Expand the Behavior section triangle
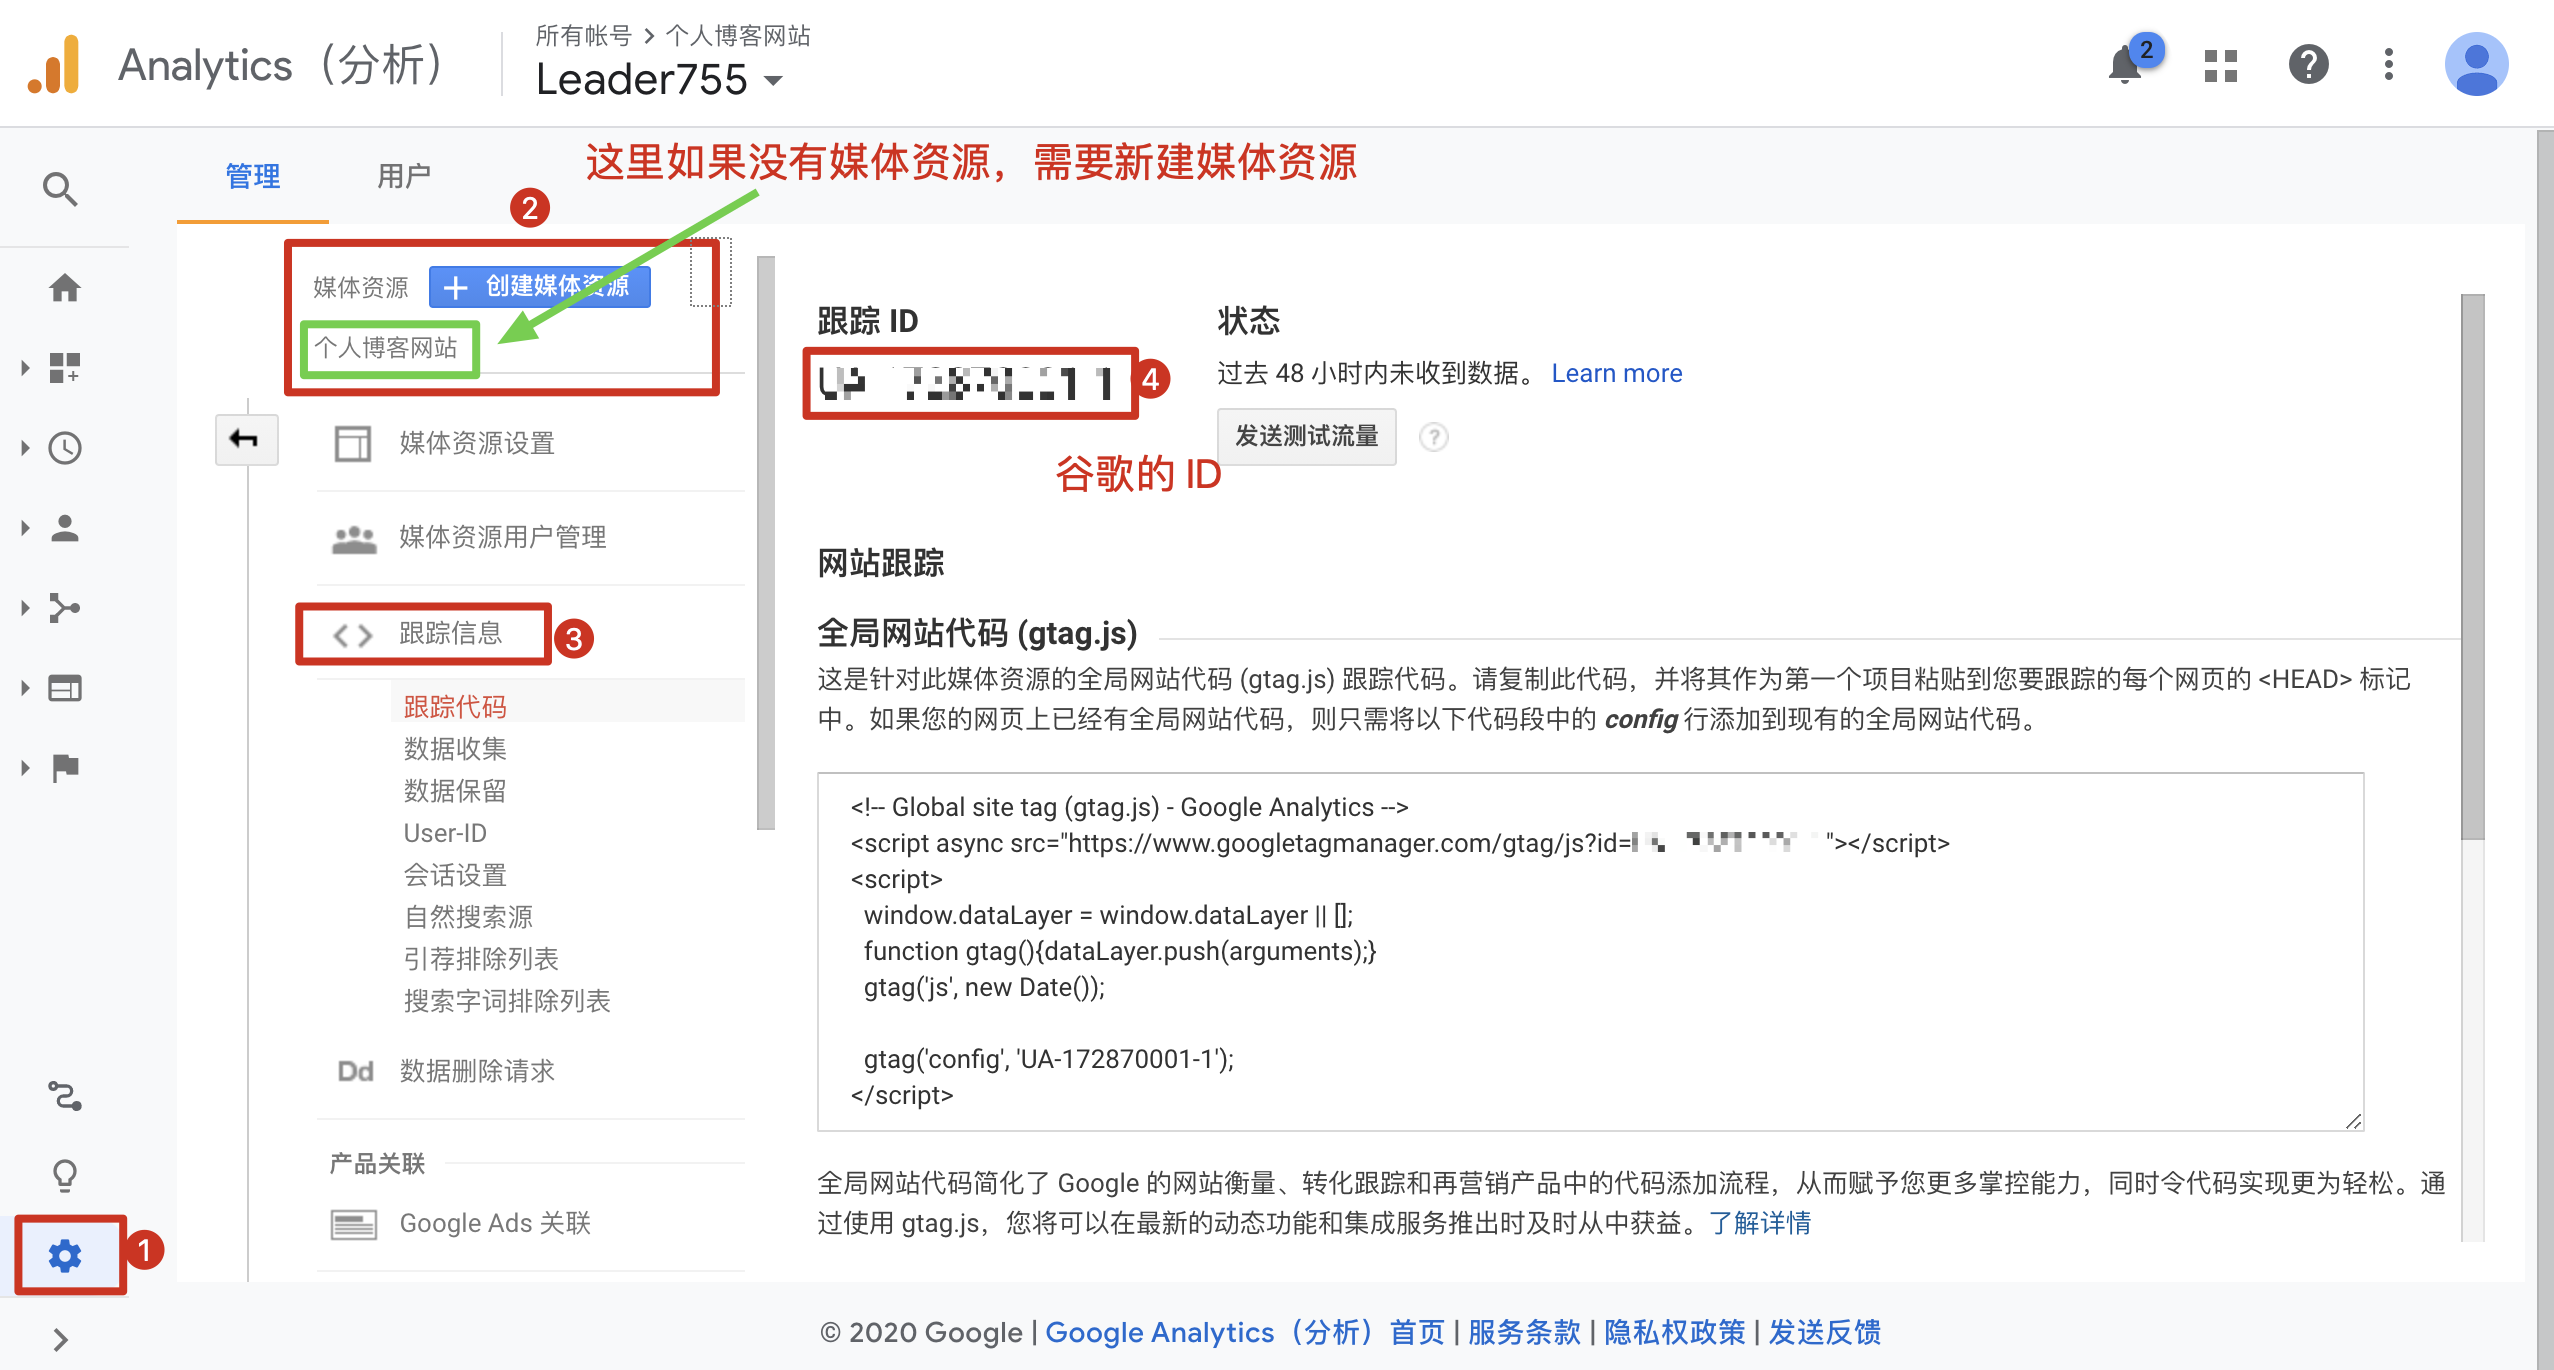Screen dimensions: 2554x1370 pyautogui.click(x=25, y=688)
